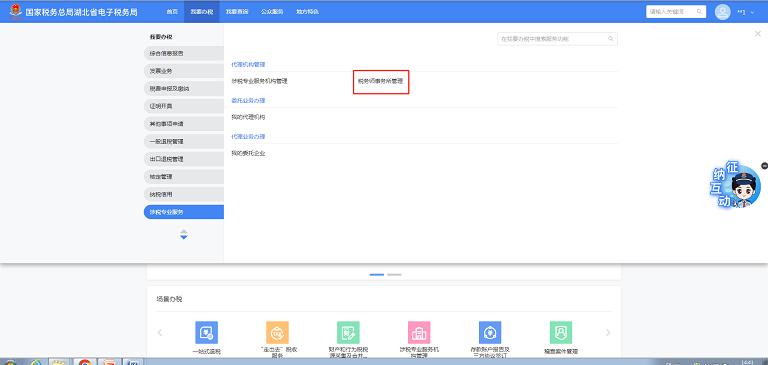Switch to the second carousel page indicator

coord(394,275)
